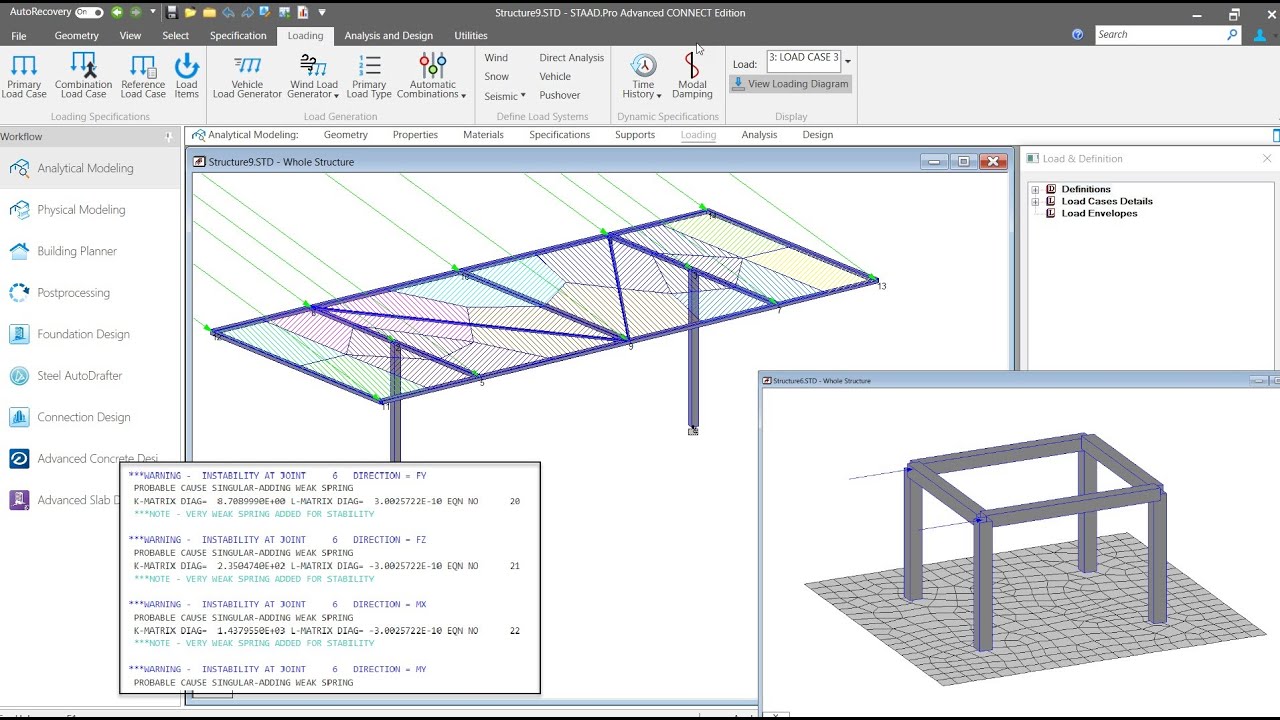Pin the Workflow panel
The height and width of the screenshot is (720, 1280).
(169, 137)
